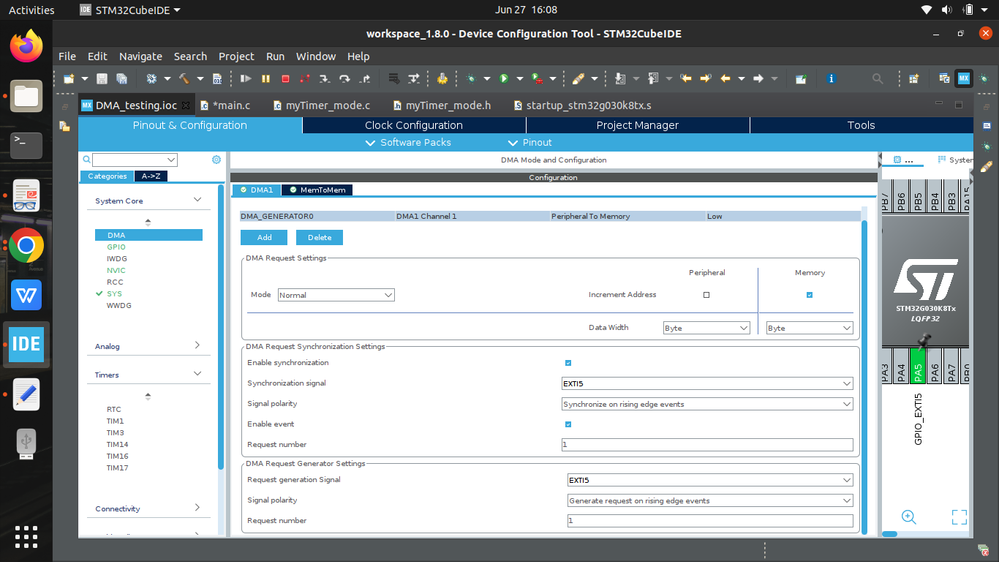Open the Synchronization signal EXTI5 dropdown
The height and width of the screenshot is (562, 999).
(707, 384)
